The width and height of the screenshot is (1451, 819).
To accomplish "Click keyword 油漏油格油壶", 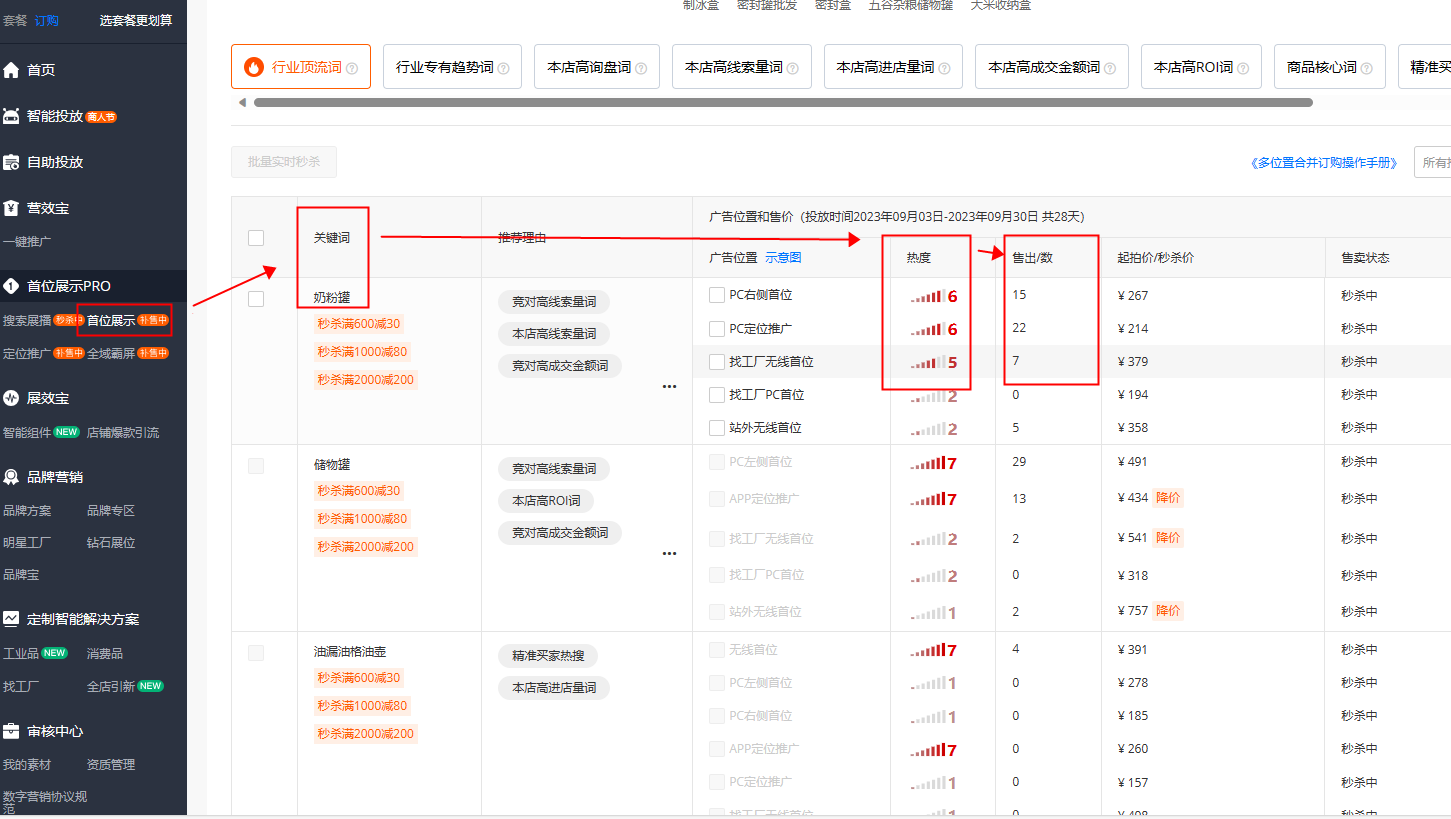I will 350,652.
